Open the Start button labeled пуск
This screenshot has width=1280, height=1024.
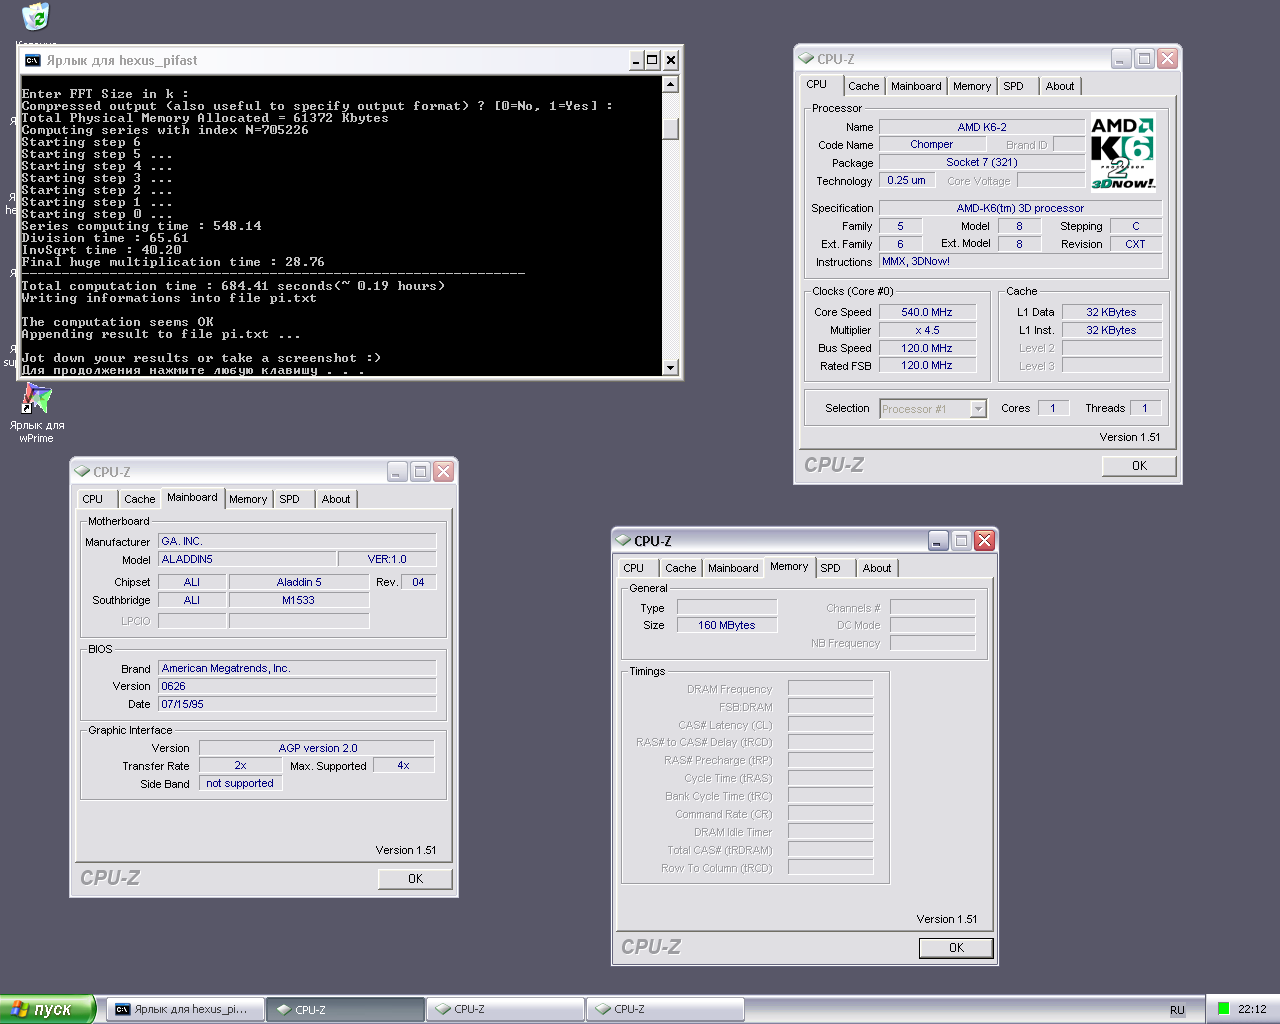pos(47,1009)
